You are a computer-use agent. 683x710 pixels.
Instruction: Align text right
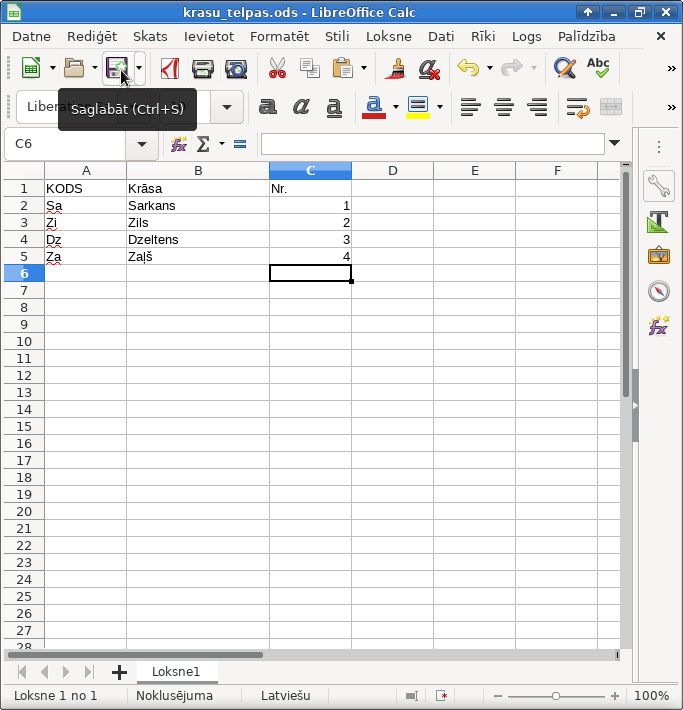pos(537,107)
